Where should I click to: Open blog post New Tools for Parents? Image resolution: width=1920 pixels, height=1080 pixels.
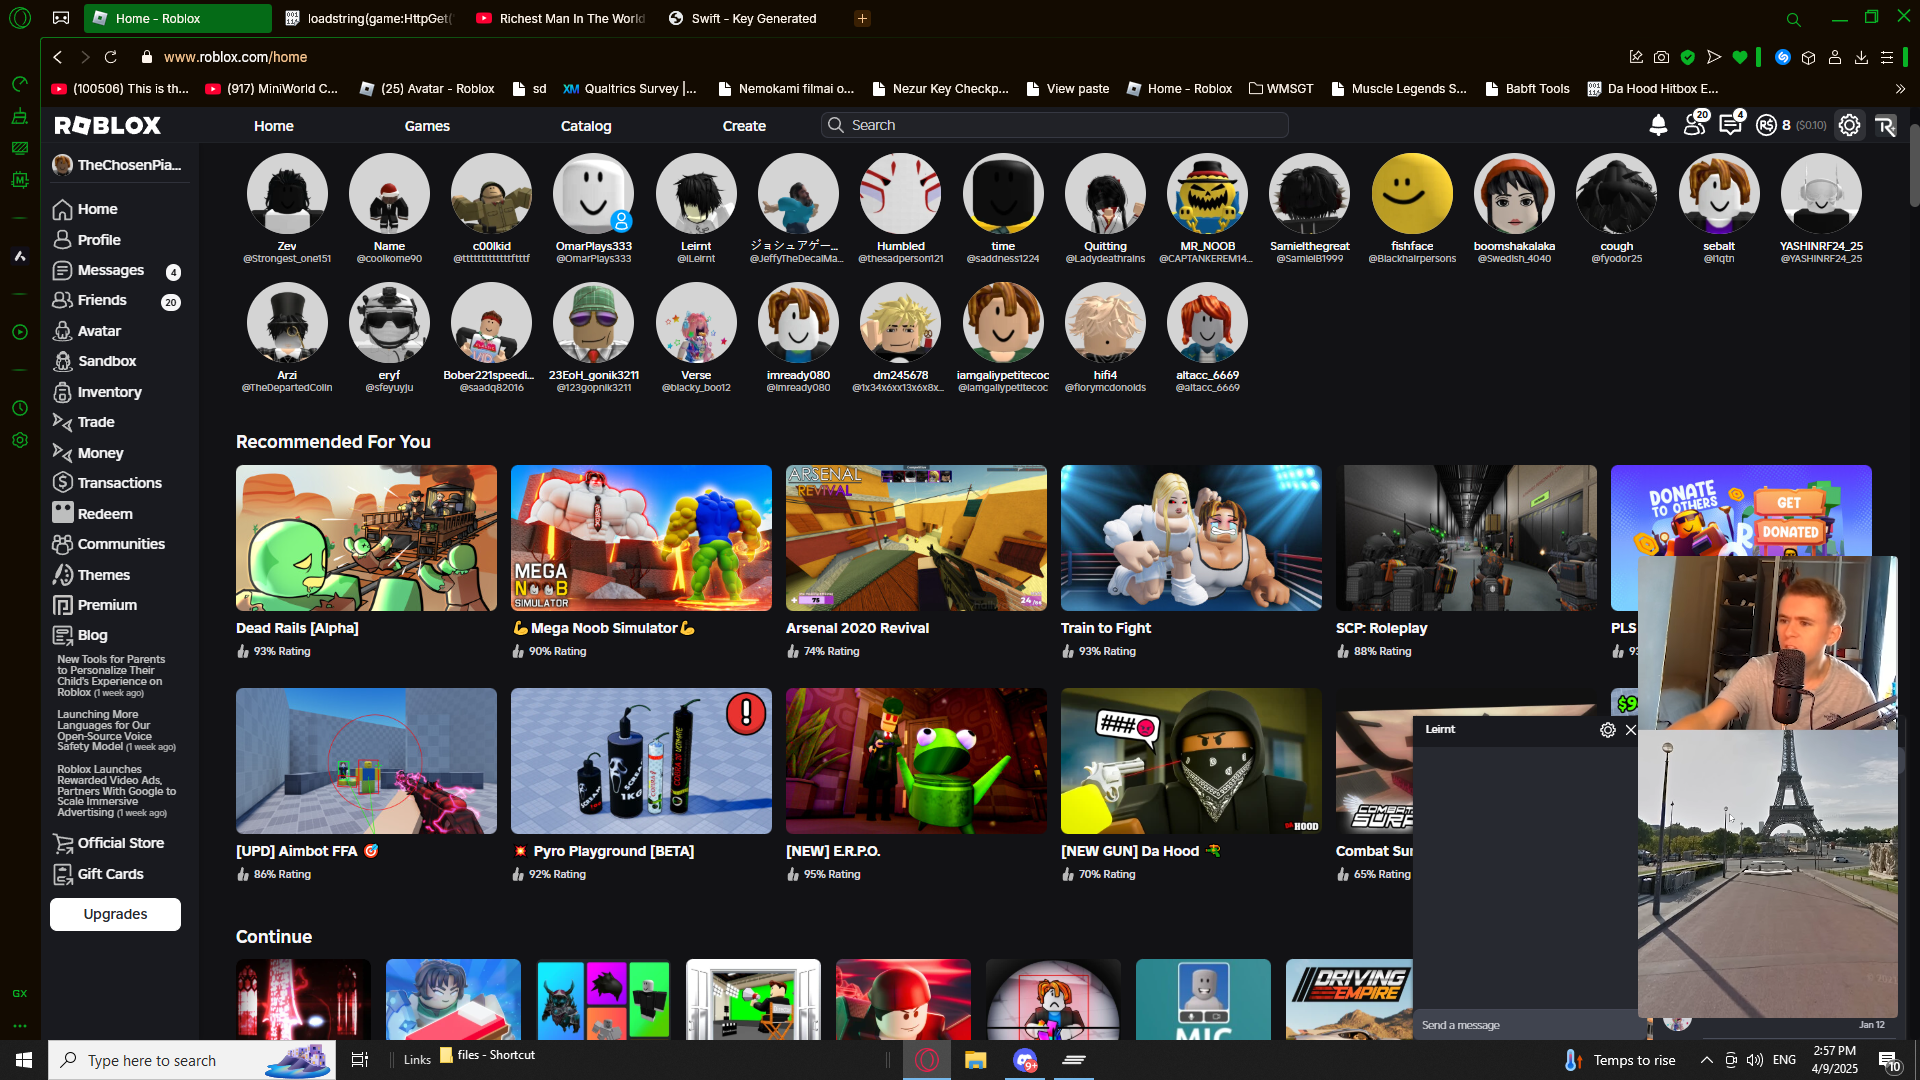click(111, 676)
